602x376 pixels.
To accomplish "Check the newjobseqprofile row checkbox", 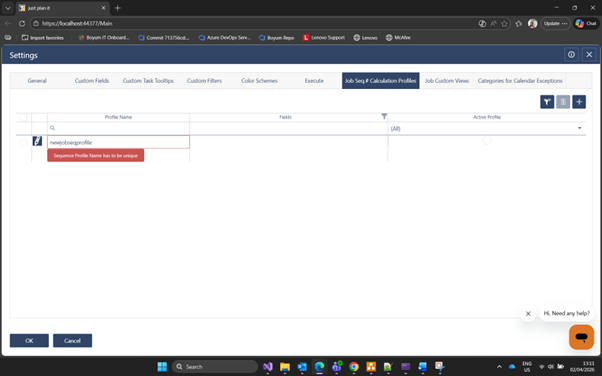I will pyautogui.click(x=23, y=142).
